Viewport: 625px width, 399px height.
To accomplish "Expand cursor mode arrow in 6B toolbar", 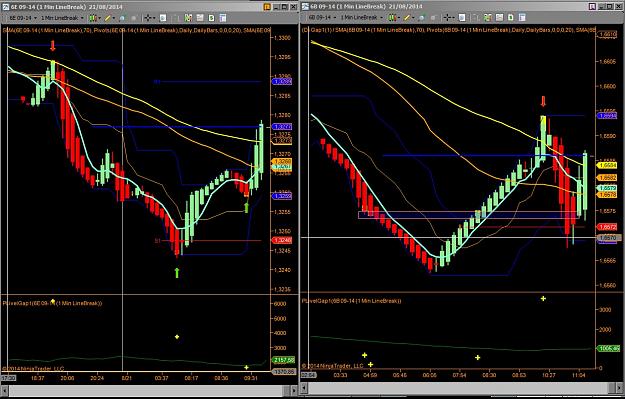I will (454, 18).
